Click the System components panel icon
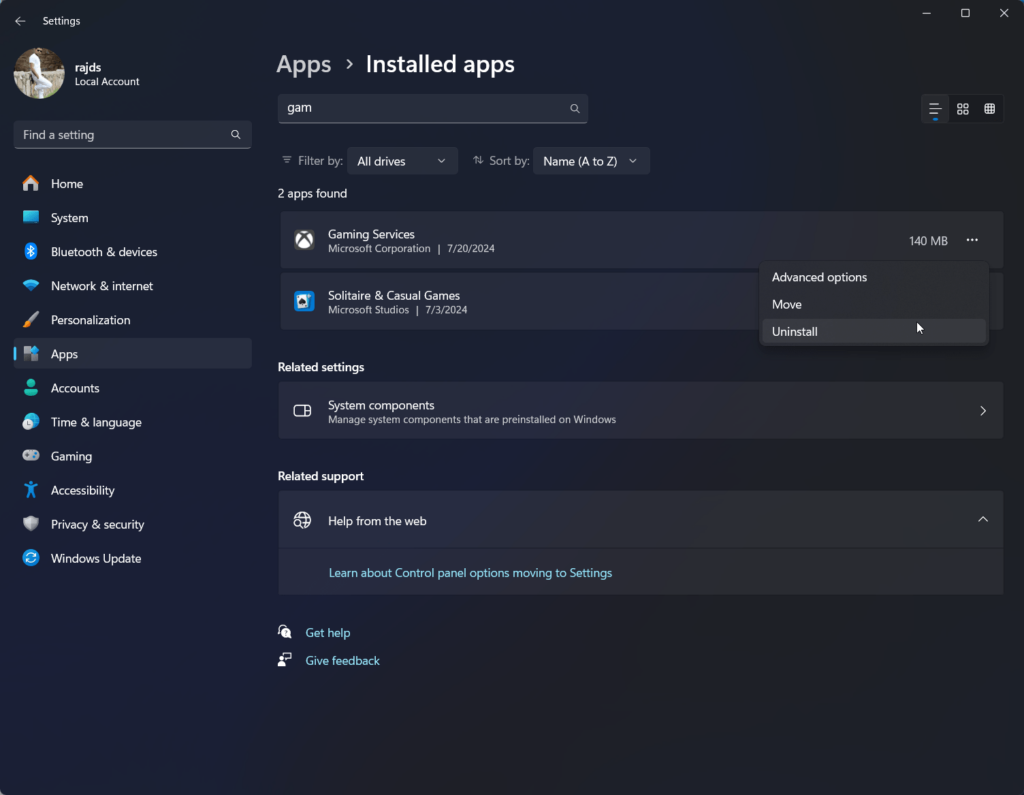Image resolution: width=1024 pixels, height=795 pixels. tap(302, 411)
